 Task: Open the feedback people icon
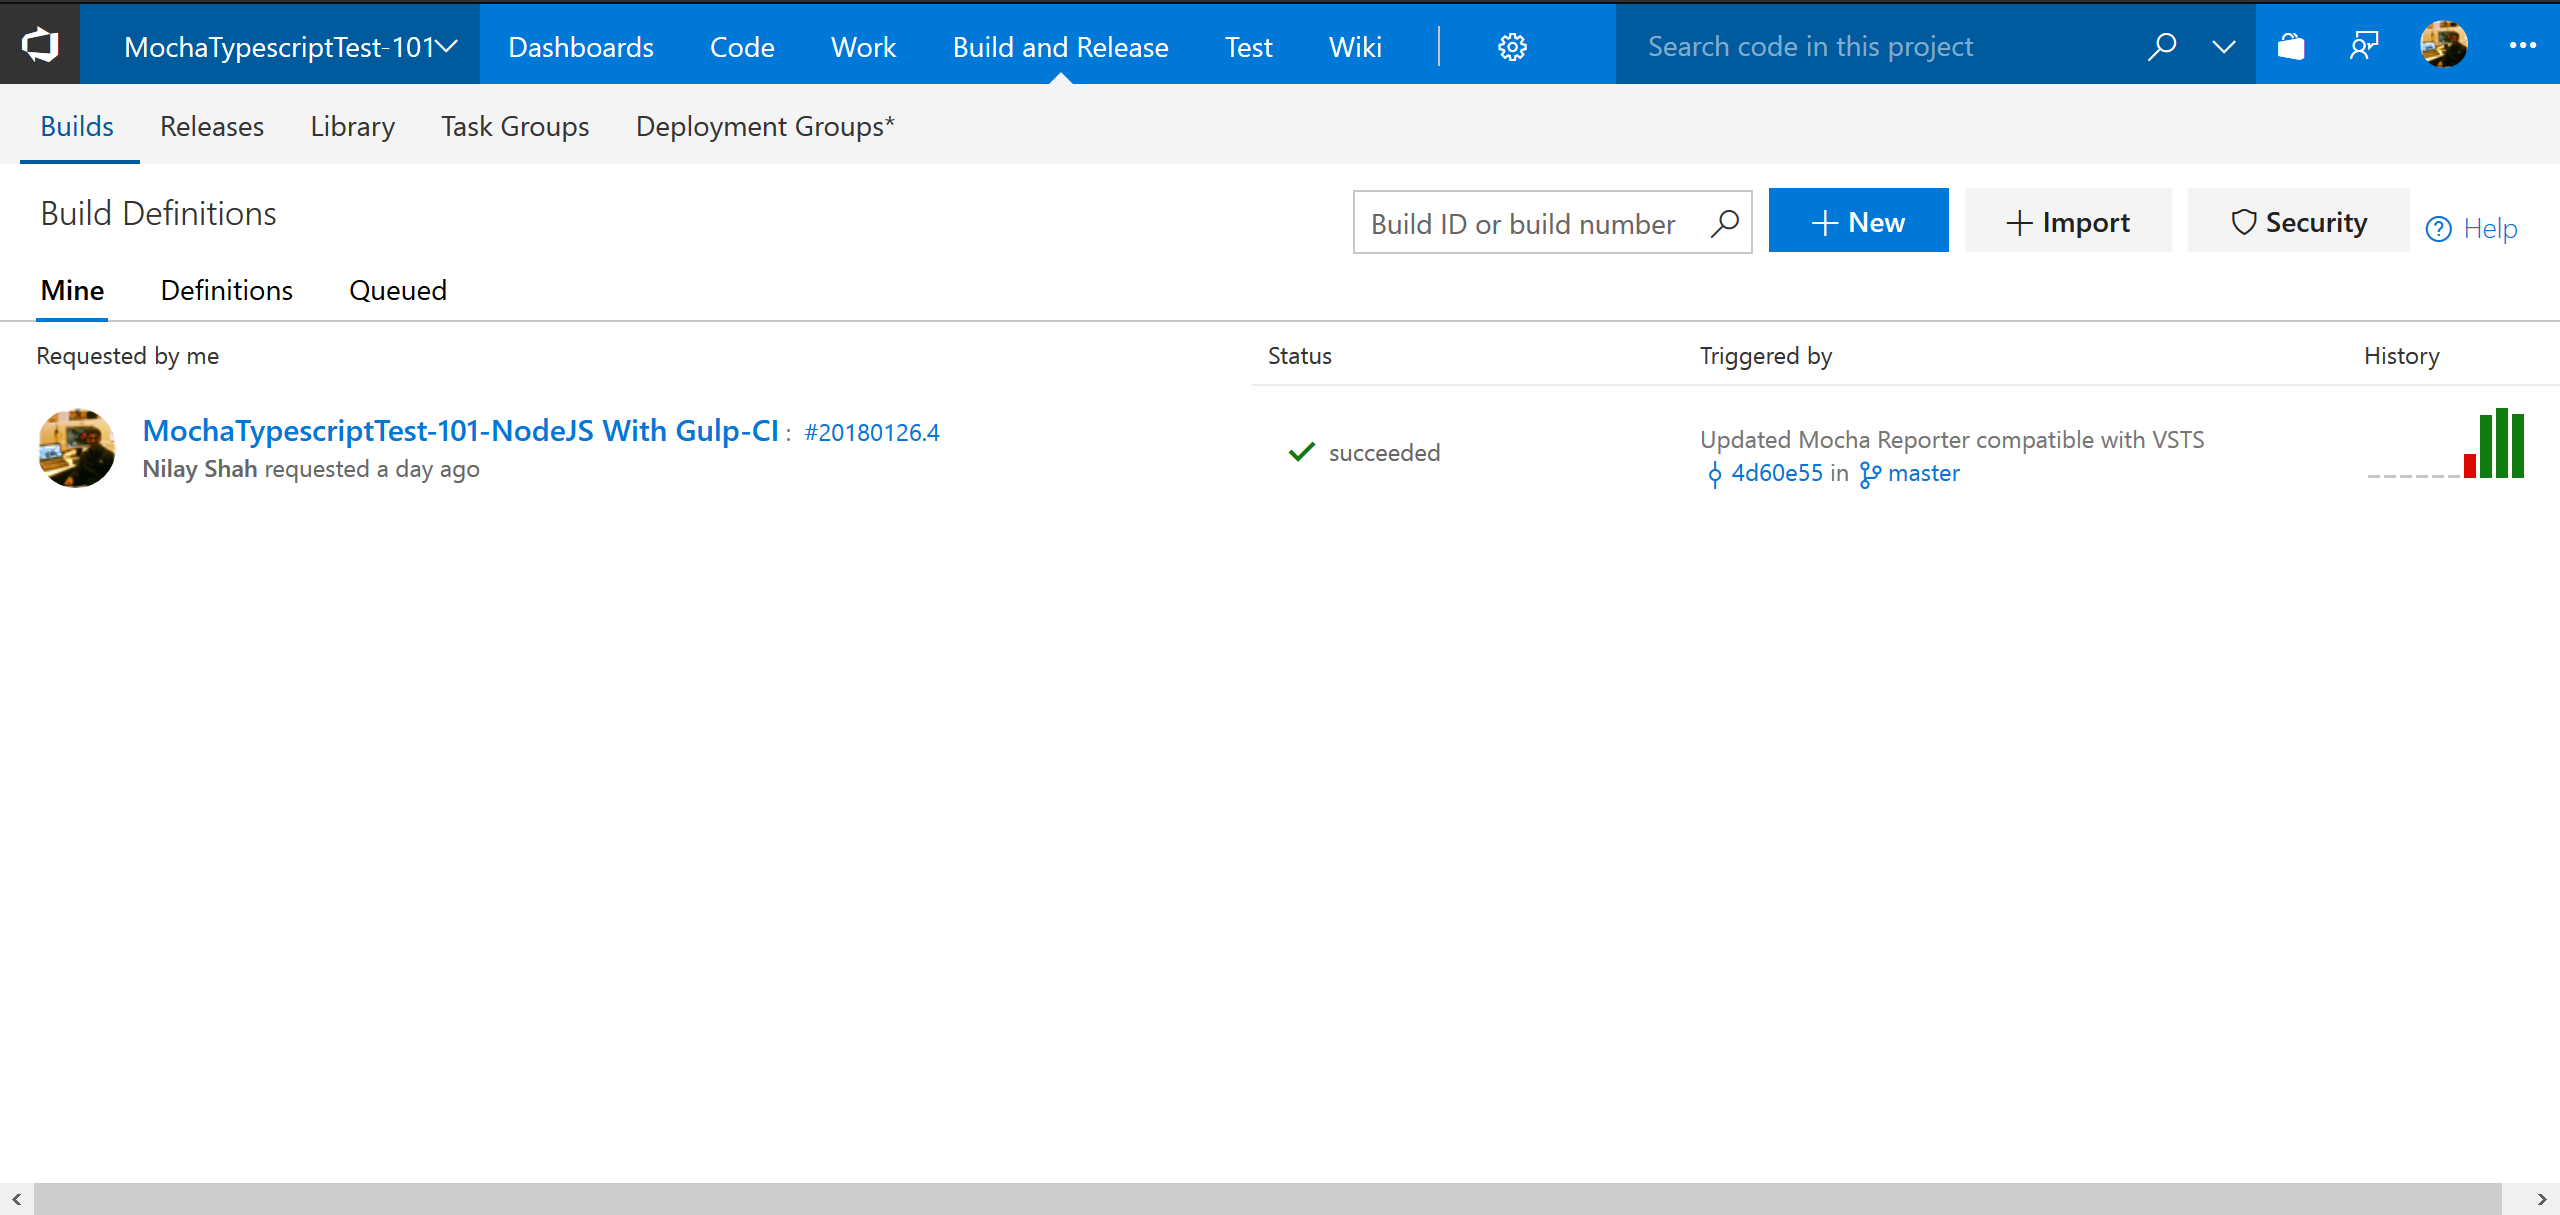(2364, 46)
